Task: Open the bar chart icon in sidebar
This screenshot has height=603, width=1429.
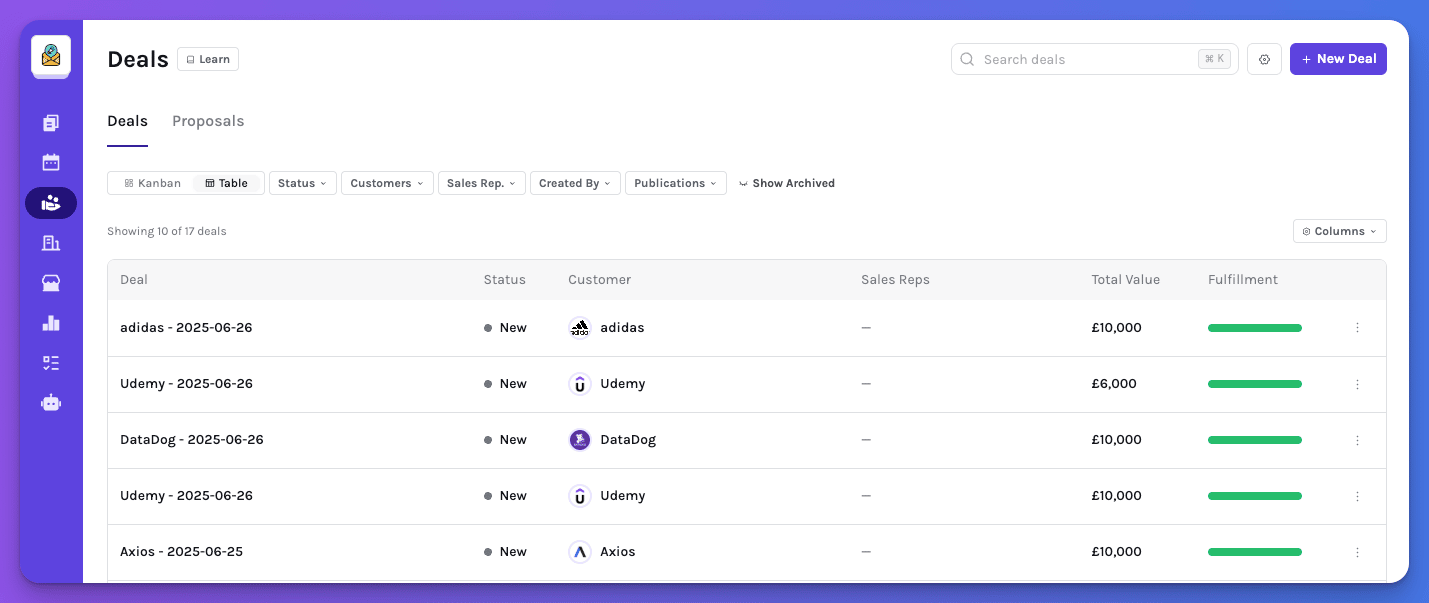Action: coord(51,323)
